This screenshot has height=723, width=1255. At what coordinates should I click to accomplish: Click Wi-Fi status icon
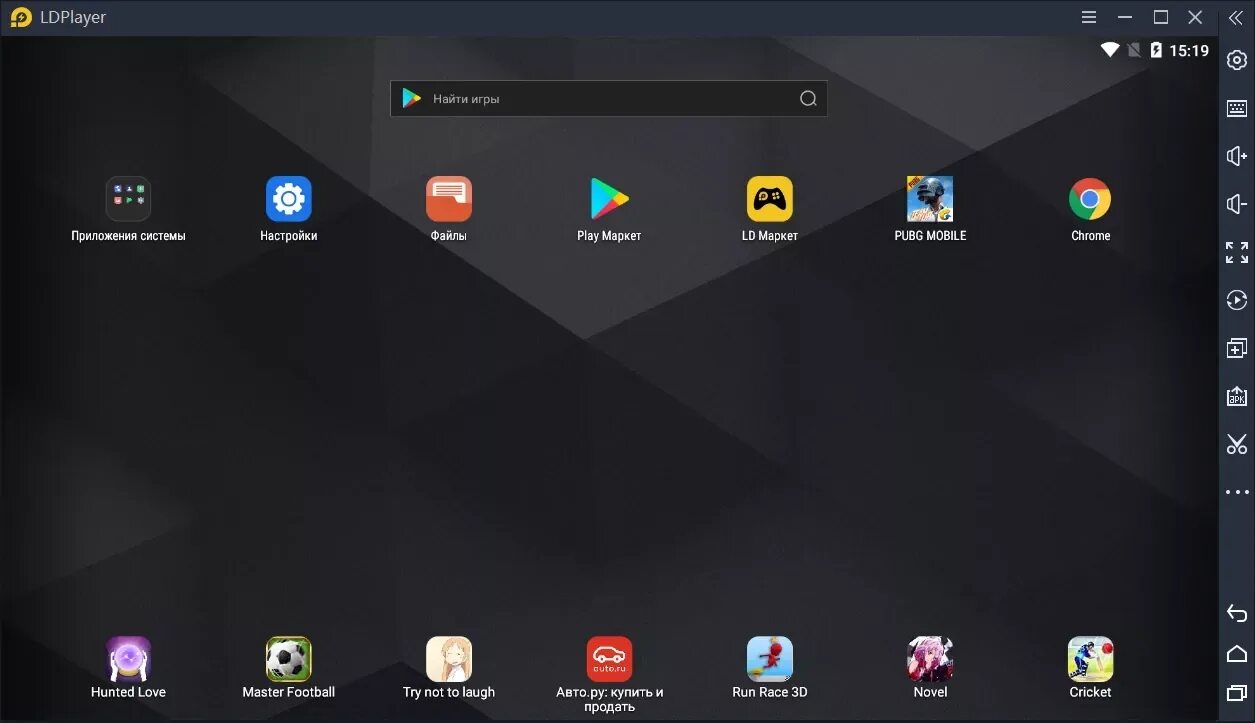(1110, 50)
